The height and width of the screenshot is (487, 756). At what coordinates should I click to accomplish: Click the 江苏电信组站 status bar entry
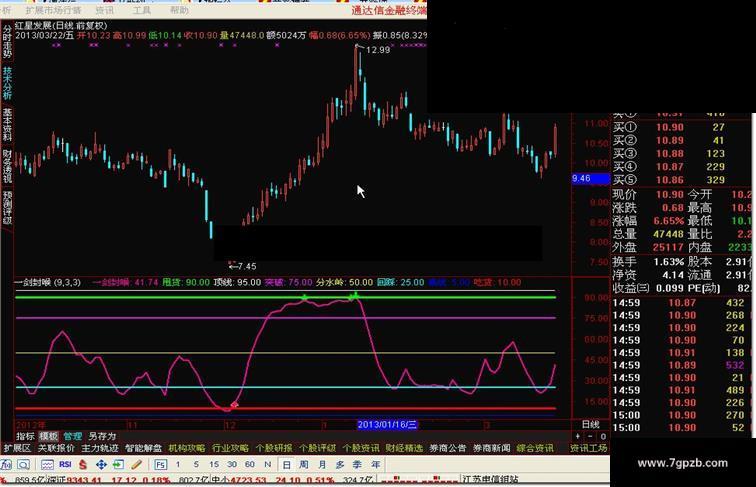491,480
